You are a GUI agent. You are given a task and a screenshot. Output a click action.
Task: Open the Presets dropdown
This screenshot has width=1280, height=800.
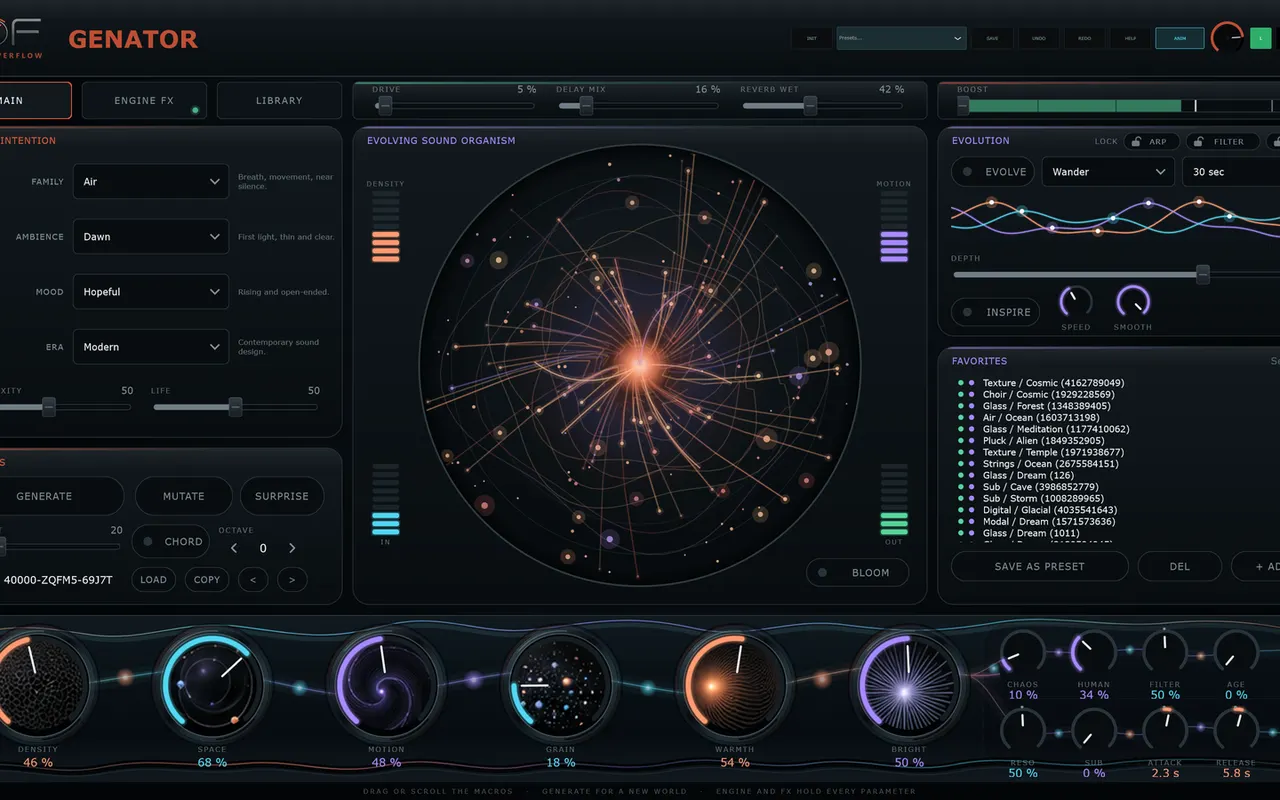[x=901, y=38]
